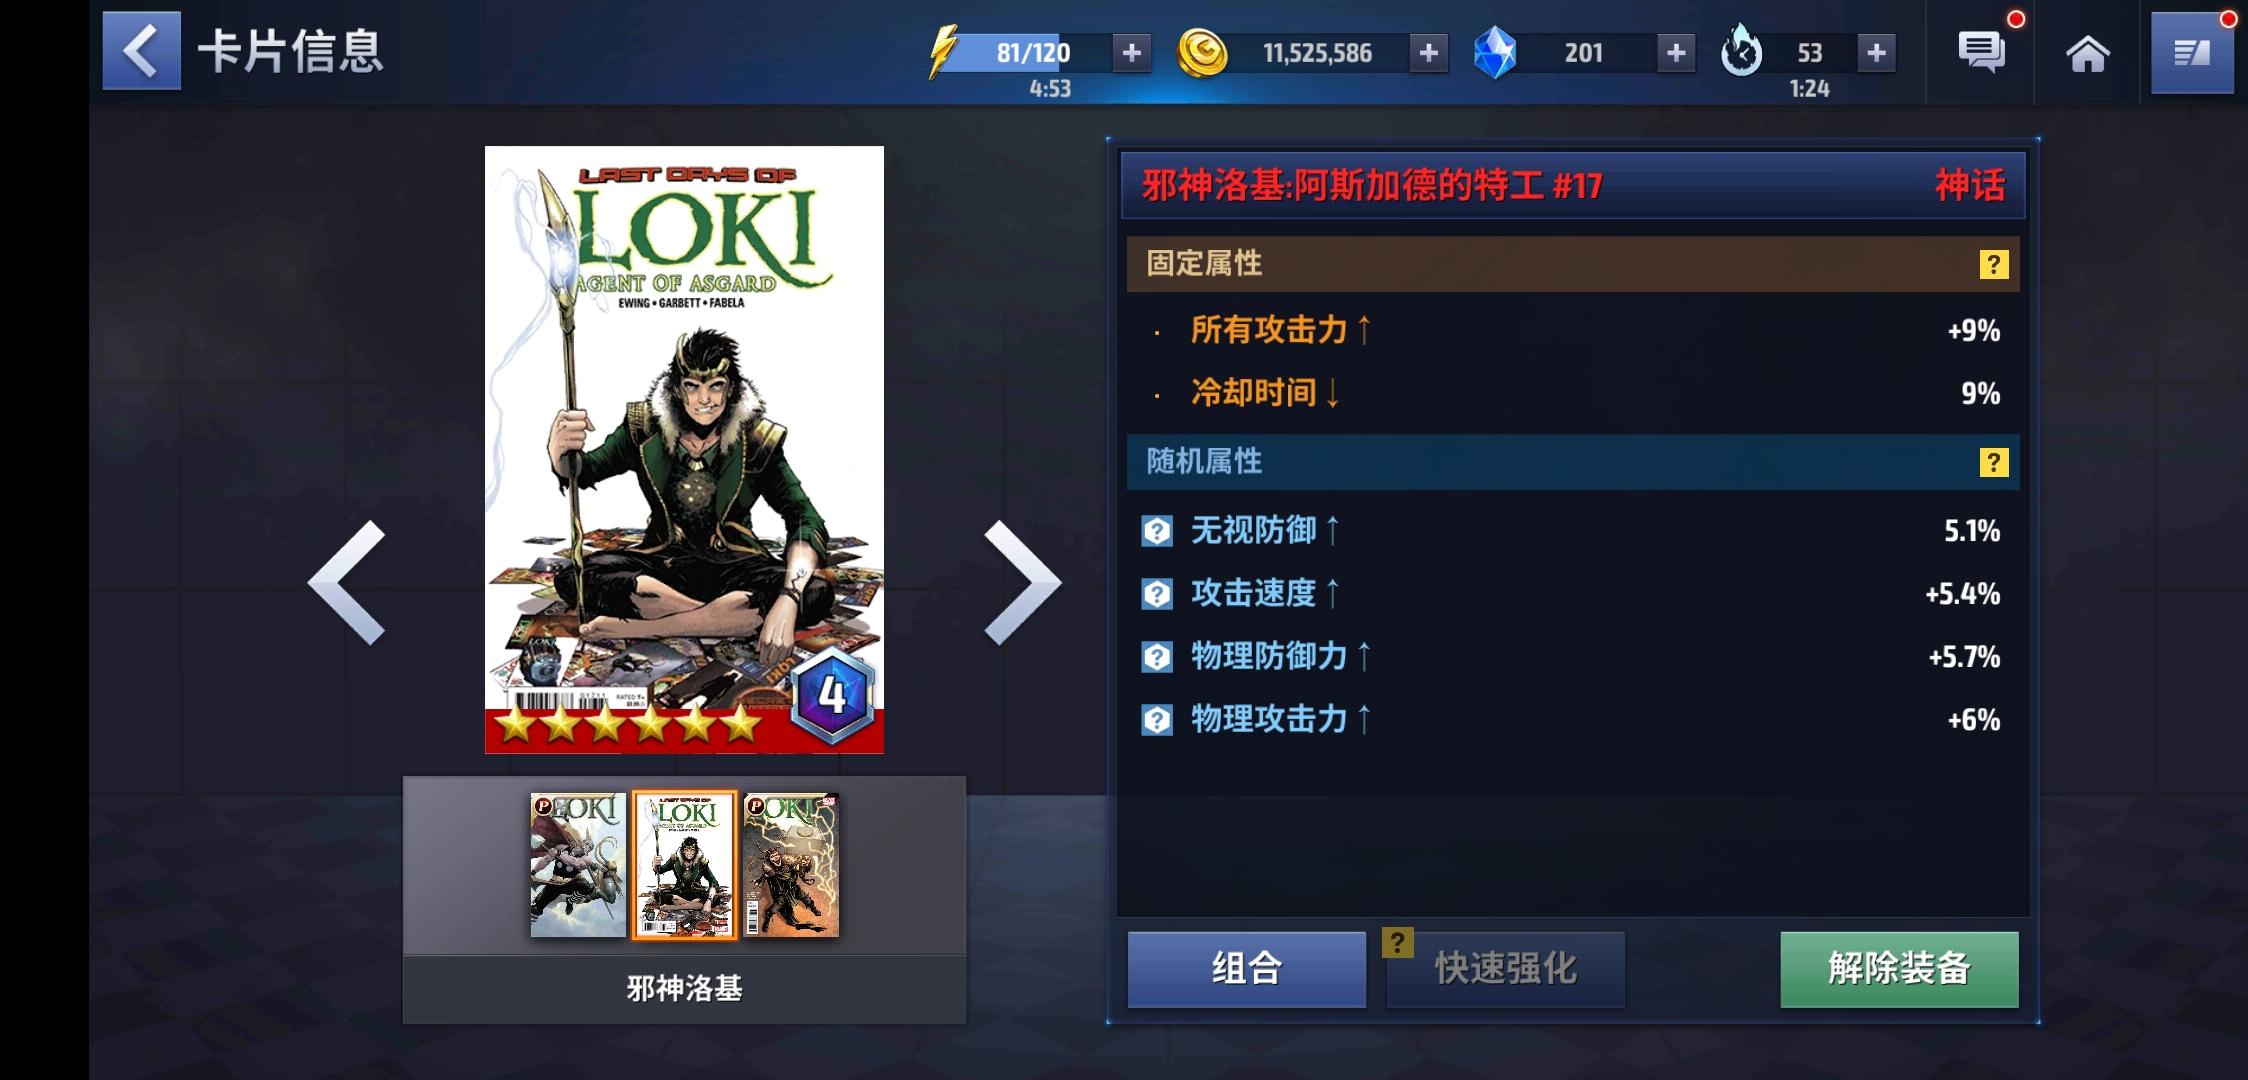
Task: Add energy with the plus next to 81/120
Action: (x=1131, y=53)
